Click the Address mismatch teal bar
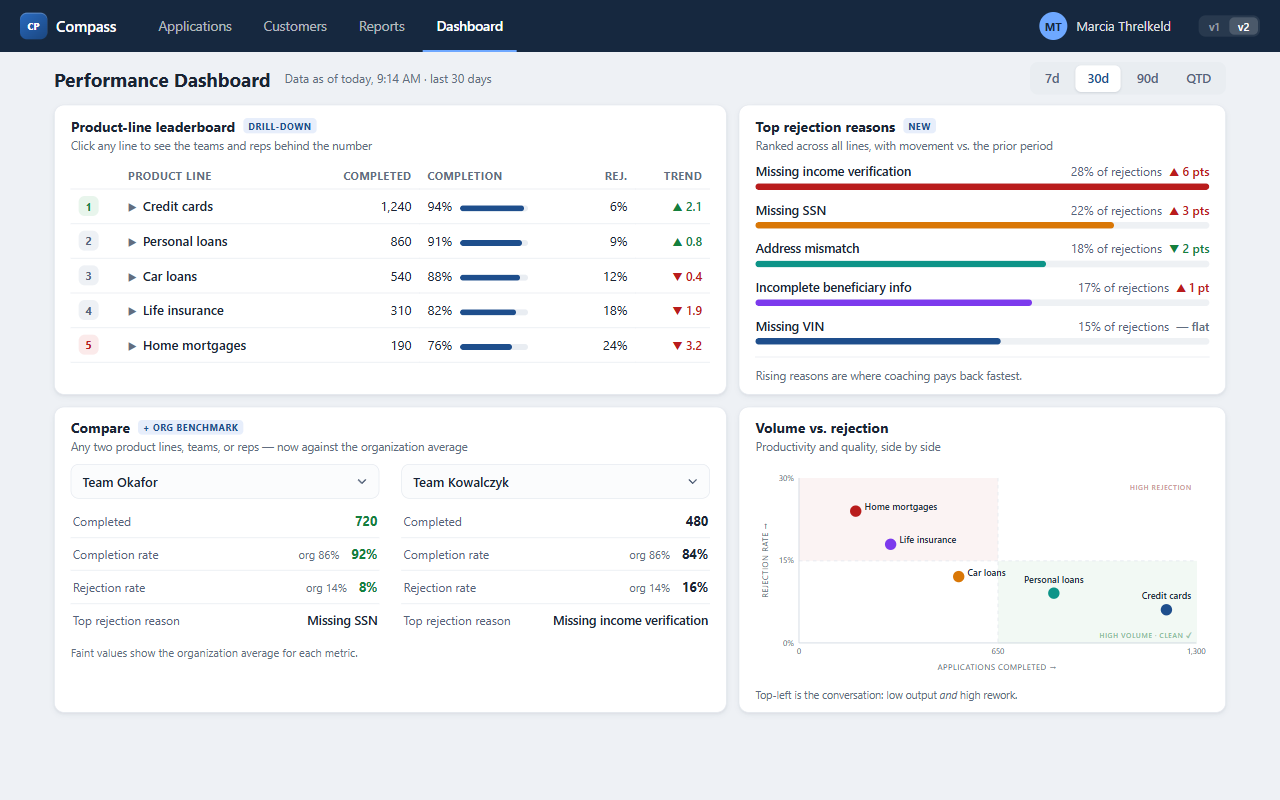 (x=901, y=264)
